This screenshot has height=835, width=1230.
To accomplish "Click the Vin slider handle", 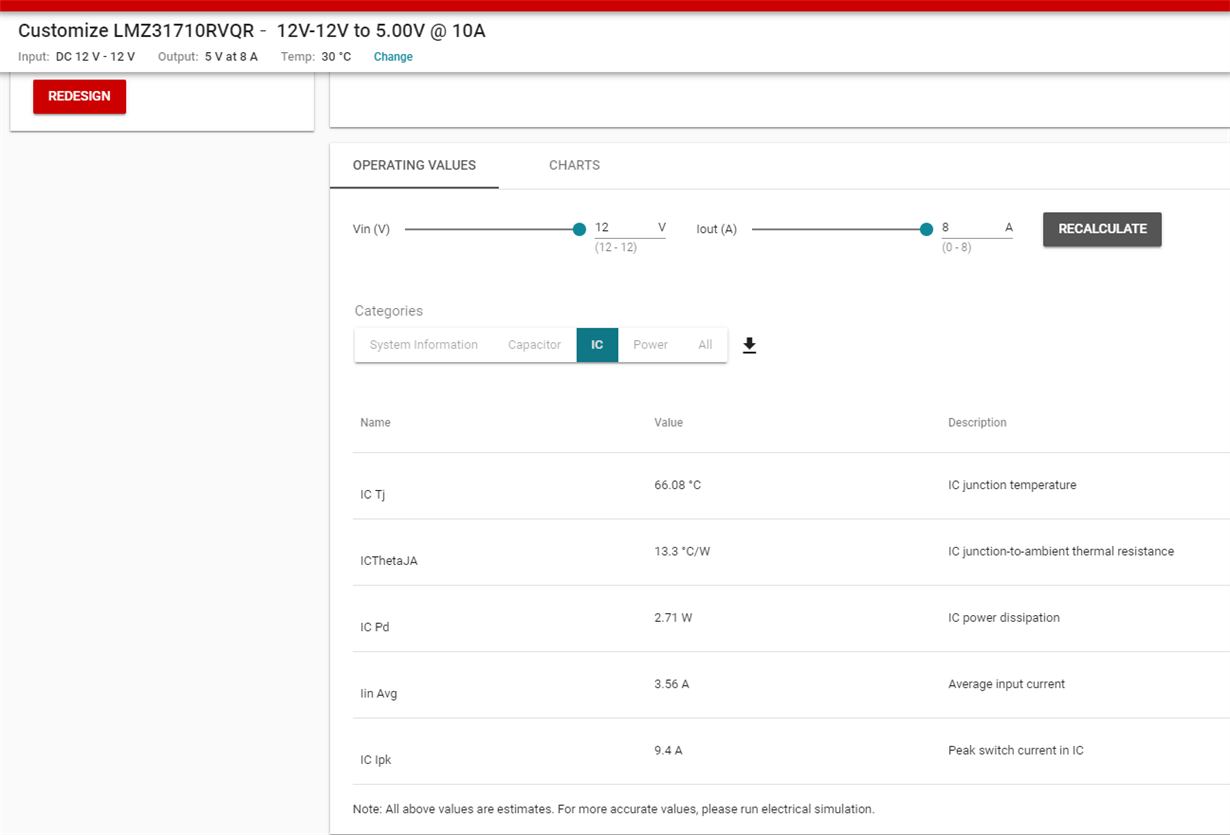I will pos(579,229).
